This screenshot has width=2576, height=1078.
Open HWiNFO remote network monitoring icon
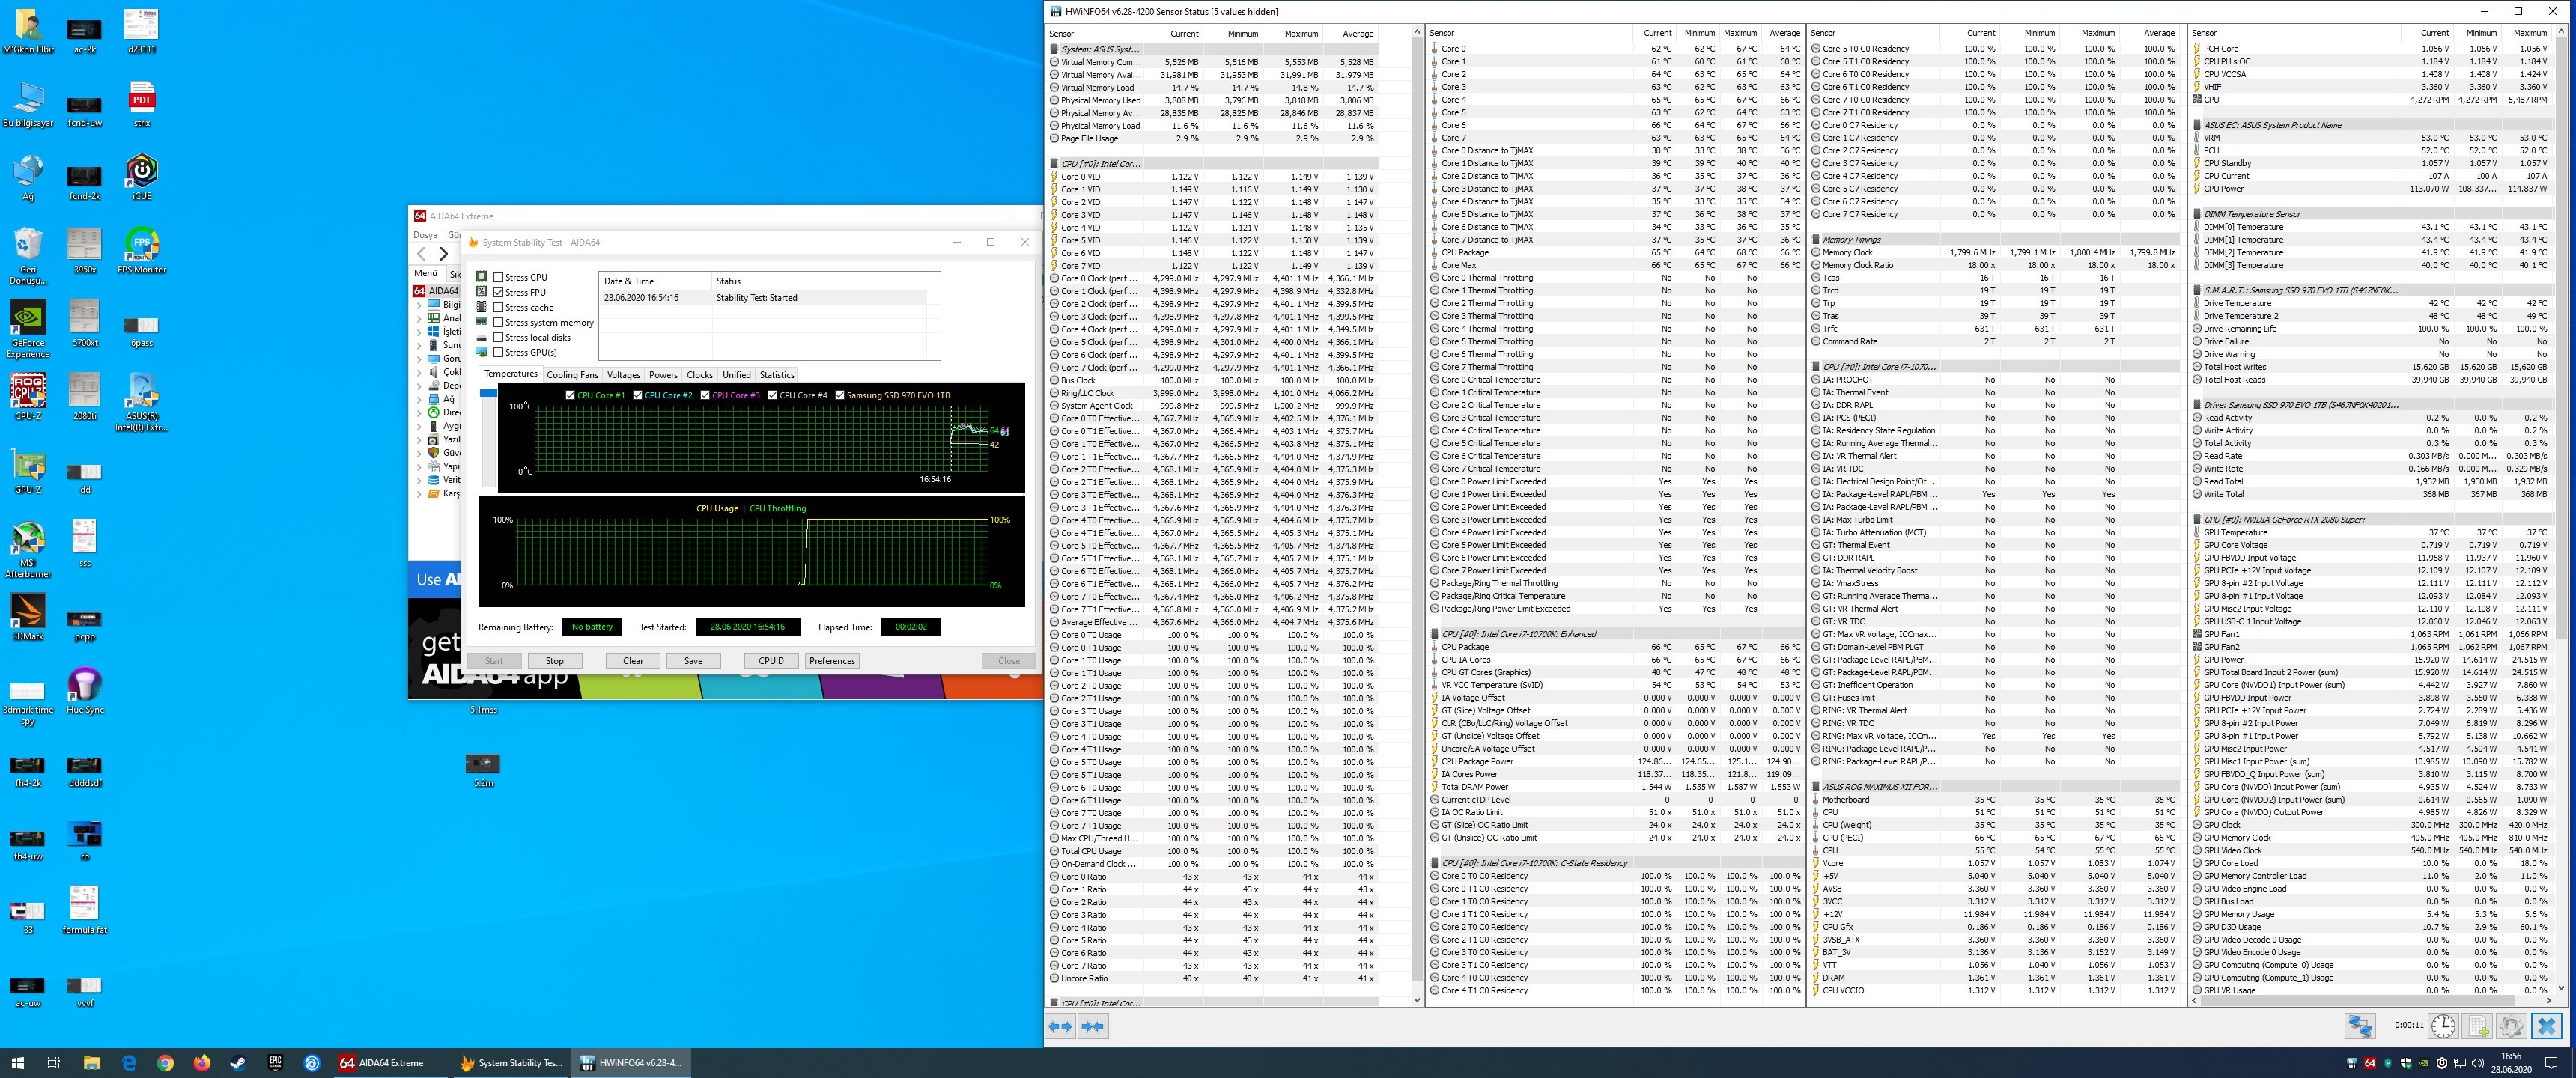point(2360,1026)
